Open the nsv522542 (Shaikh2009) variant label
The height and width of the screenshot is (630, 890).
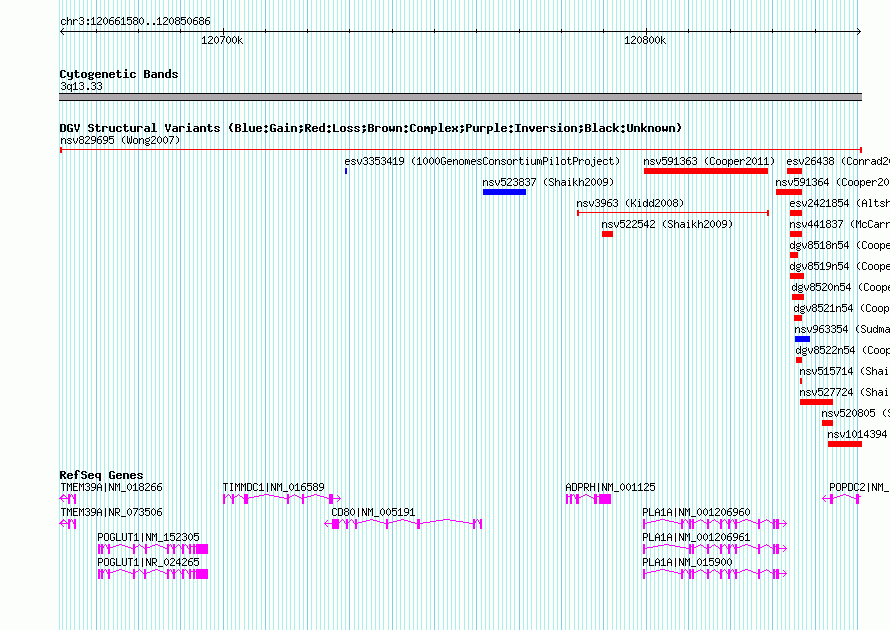[667, 224]
